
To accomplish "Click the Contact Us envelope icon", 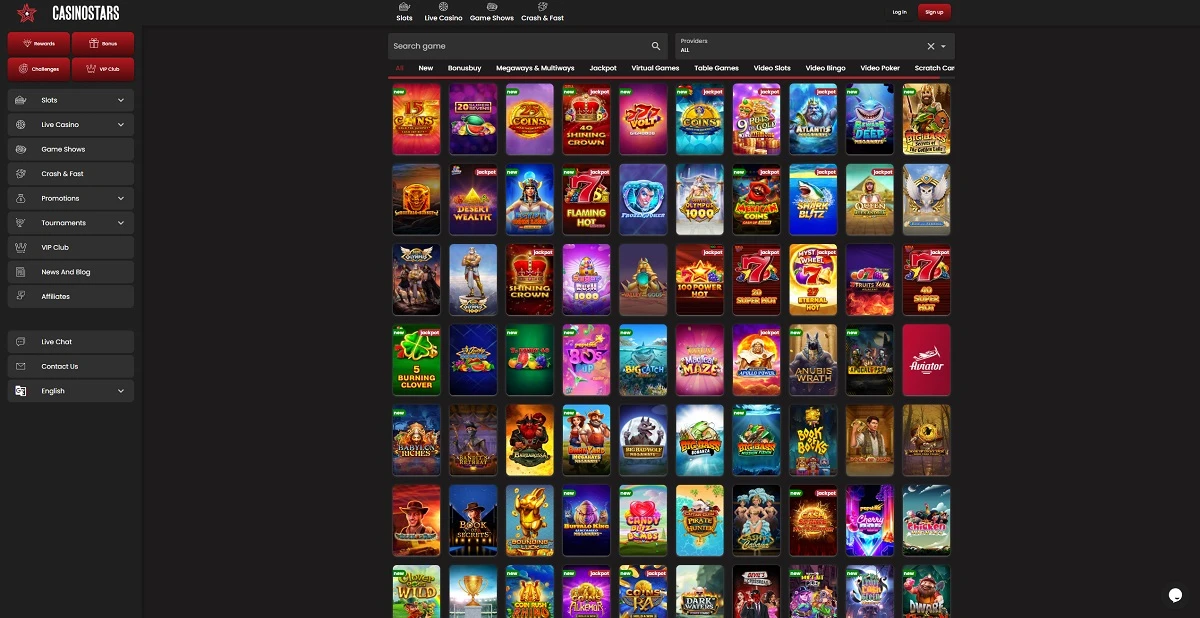I will pyautogui.click(x=21, y=366).
